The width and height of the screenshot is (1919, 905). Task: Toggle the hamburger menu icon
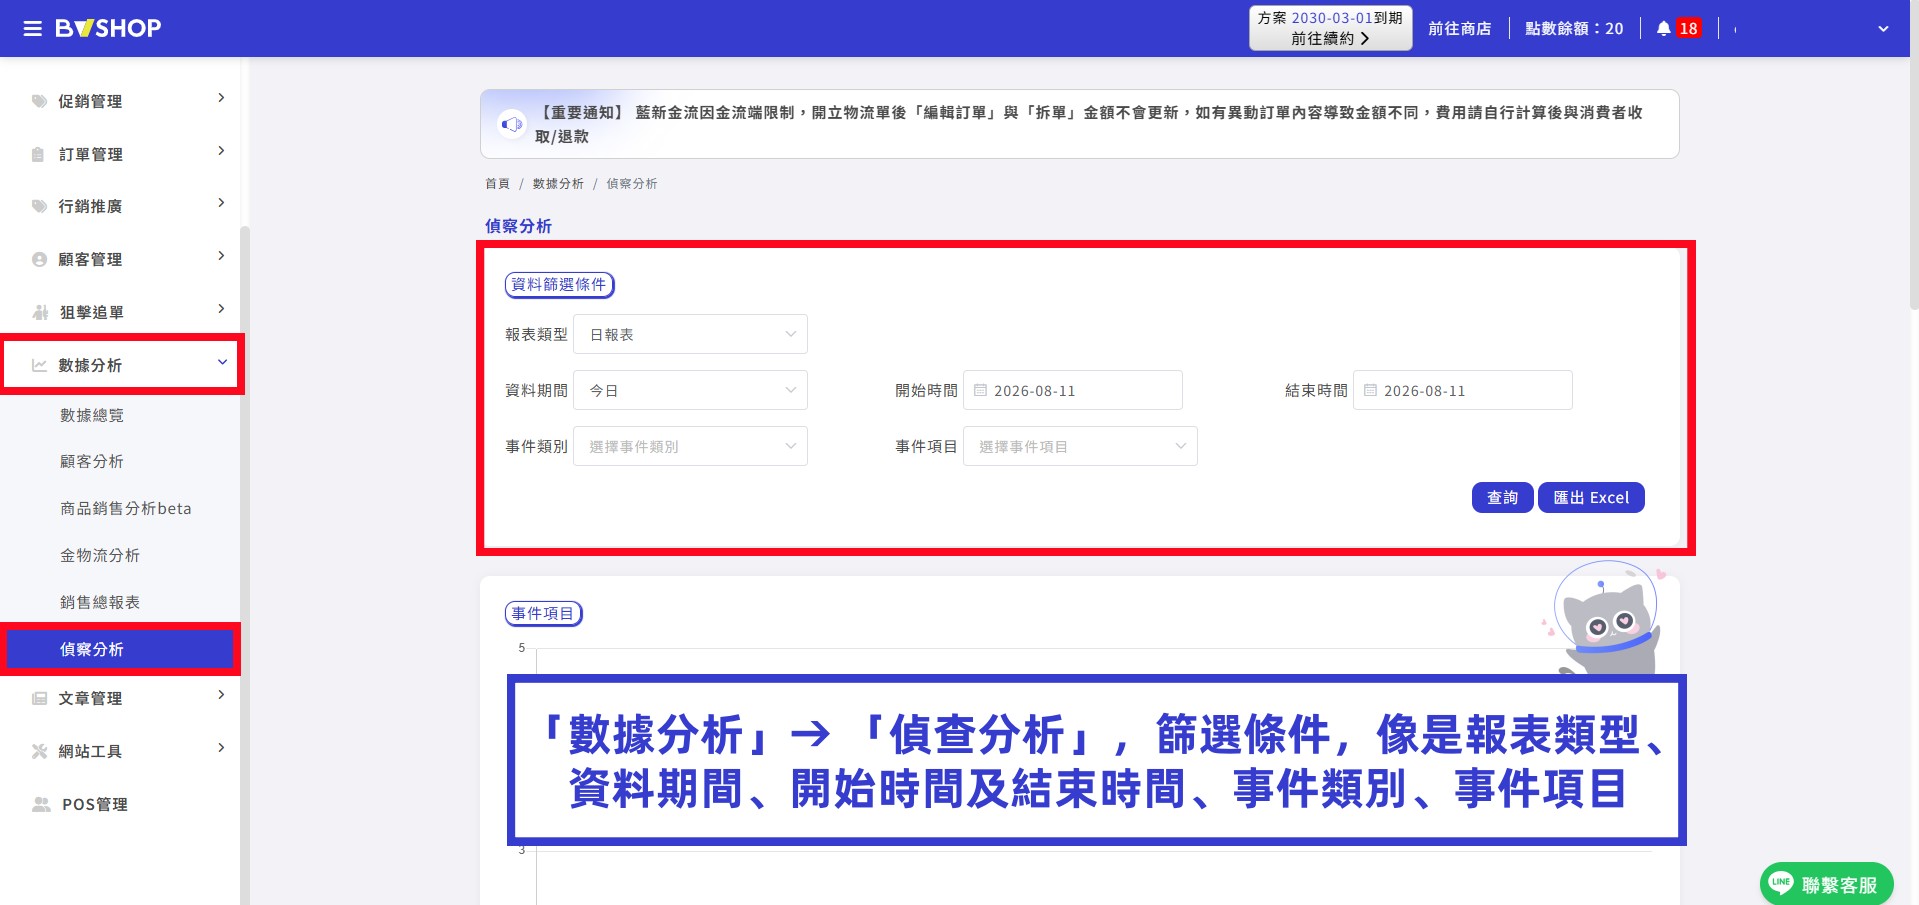33,28
